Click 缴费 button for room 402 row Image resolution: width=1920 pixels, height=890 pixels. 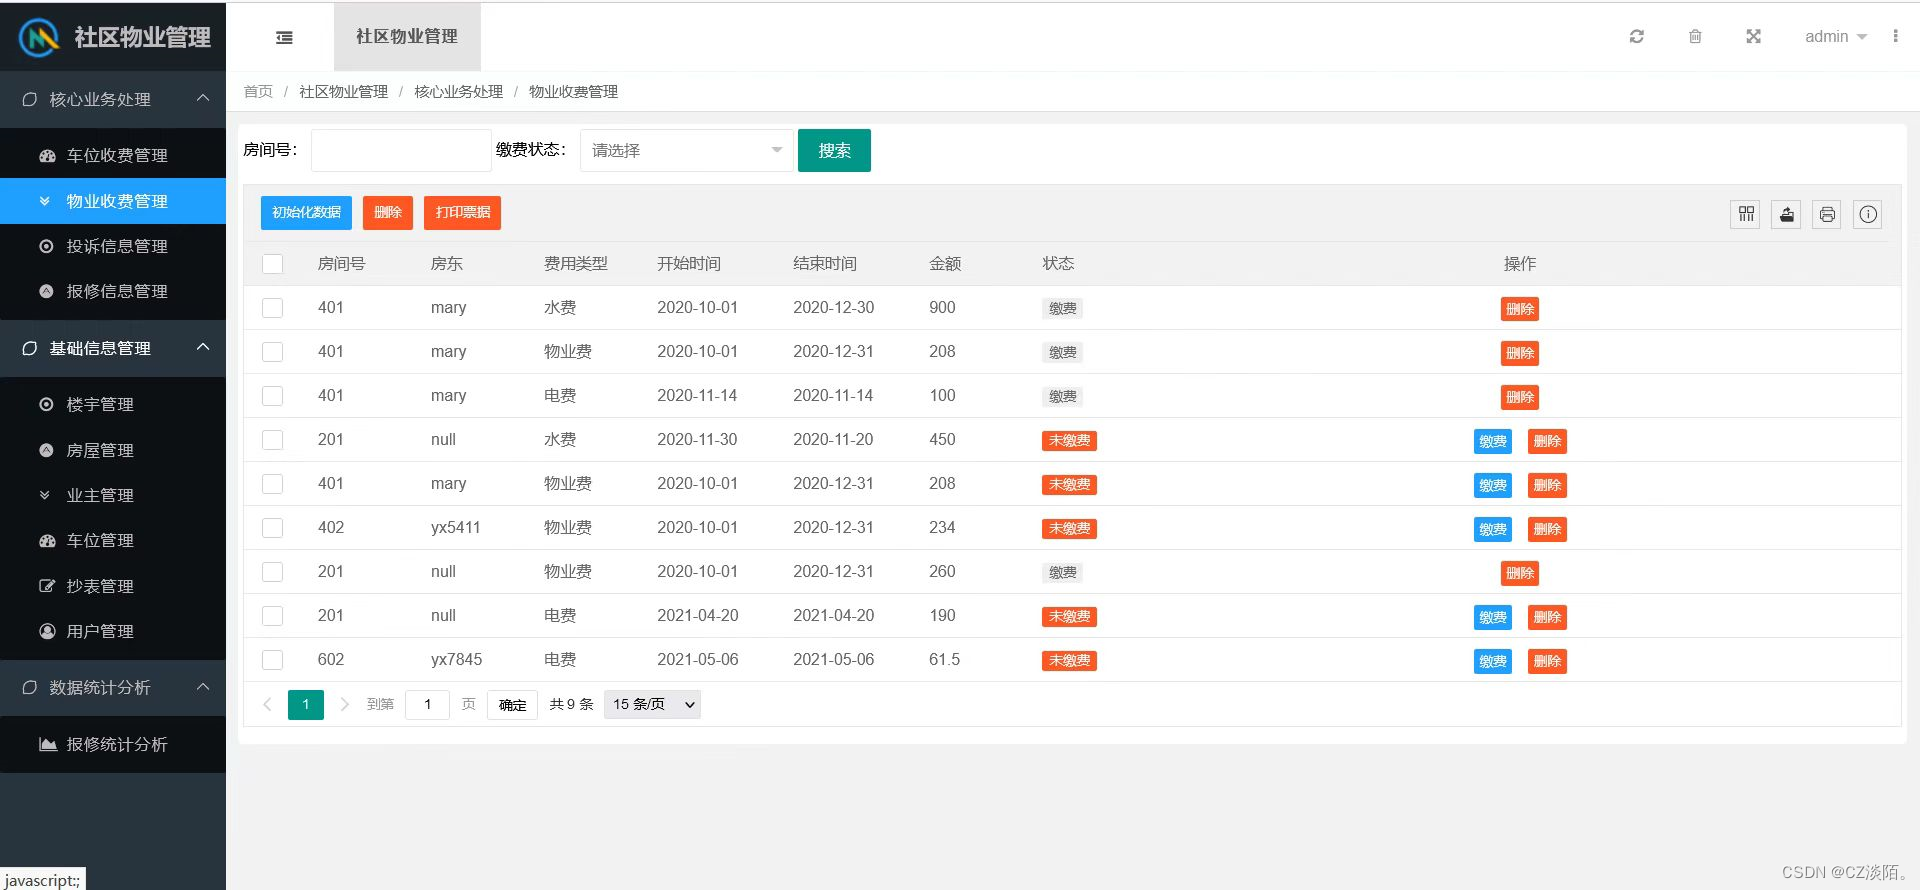[1493, 529]
